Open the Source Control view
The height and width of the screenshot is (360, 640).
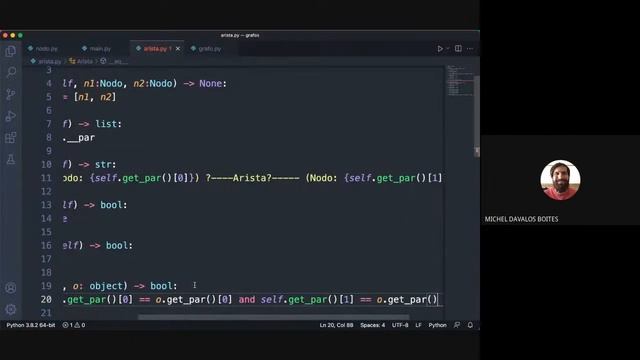point(11,94)
